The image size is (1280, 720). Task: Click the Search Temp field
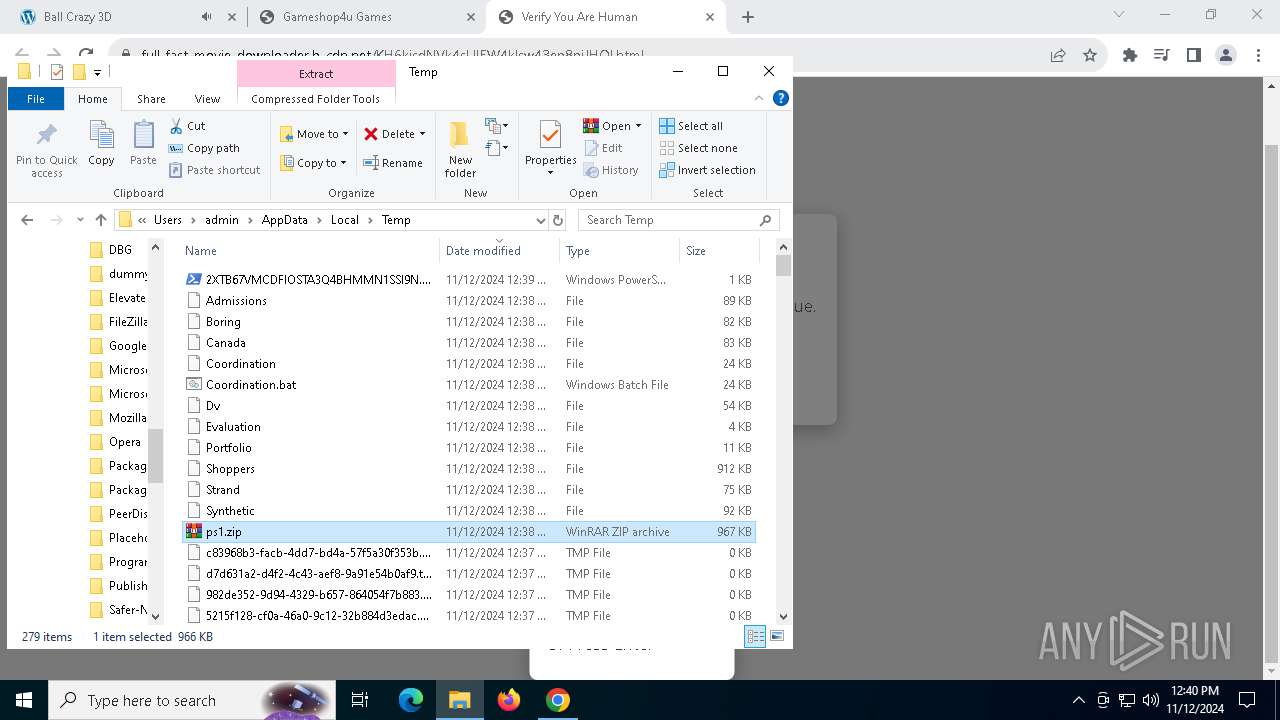click(x=678, y=220)
